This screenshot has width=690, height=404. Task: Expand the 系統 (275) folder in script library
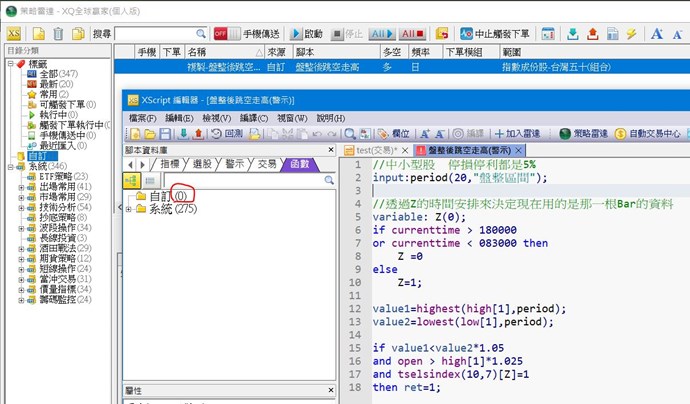[x=127, y=209]
